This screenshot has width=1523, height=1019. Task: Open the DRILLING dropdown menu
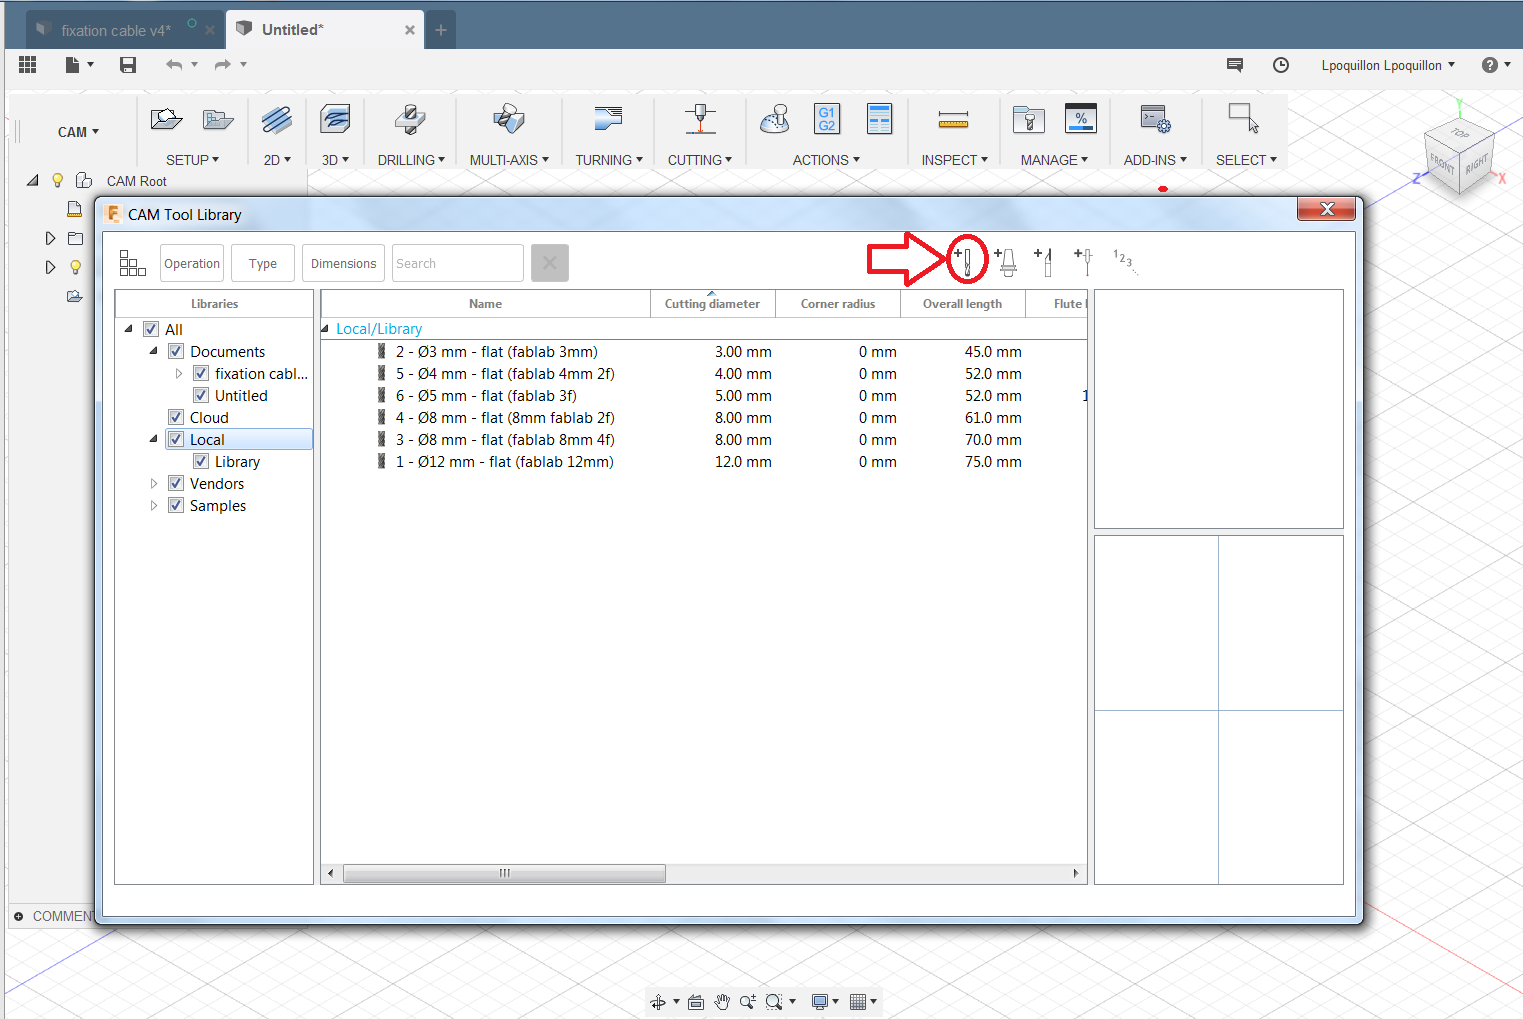pos(411,160)
